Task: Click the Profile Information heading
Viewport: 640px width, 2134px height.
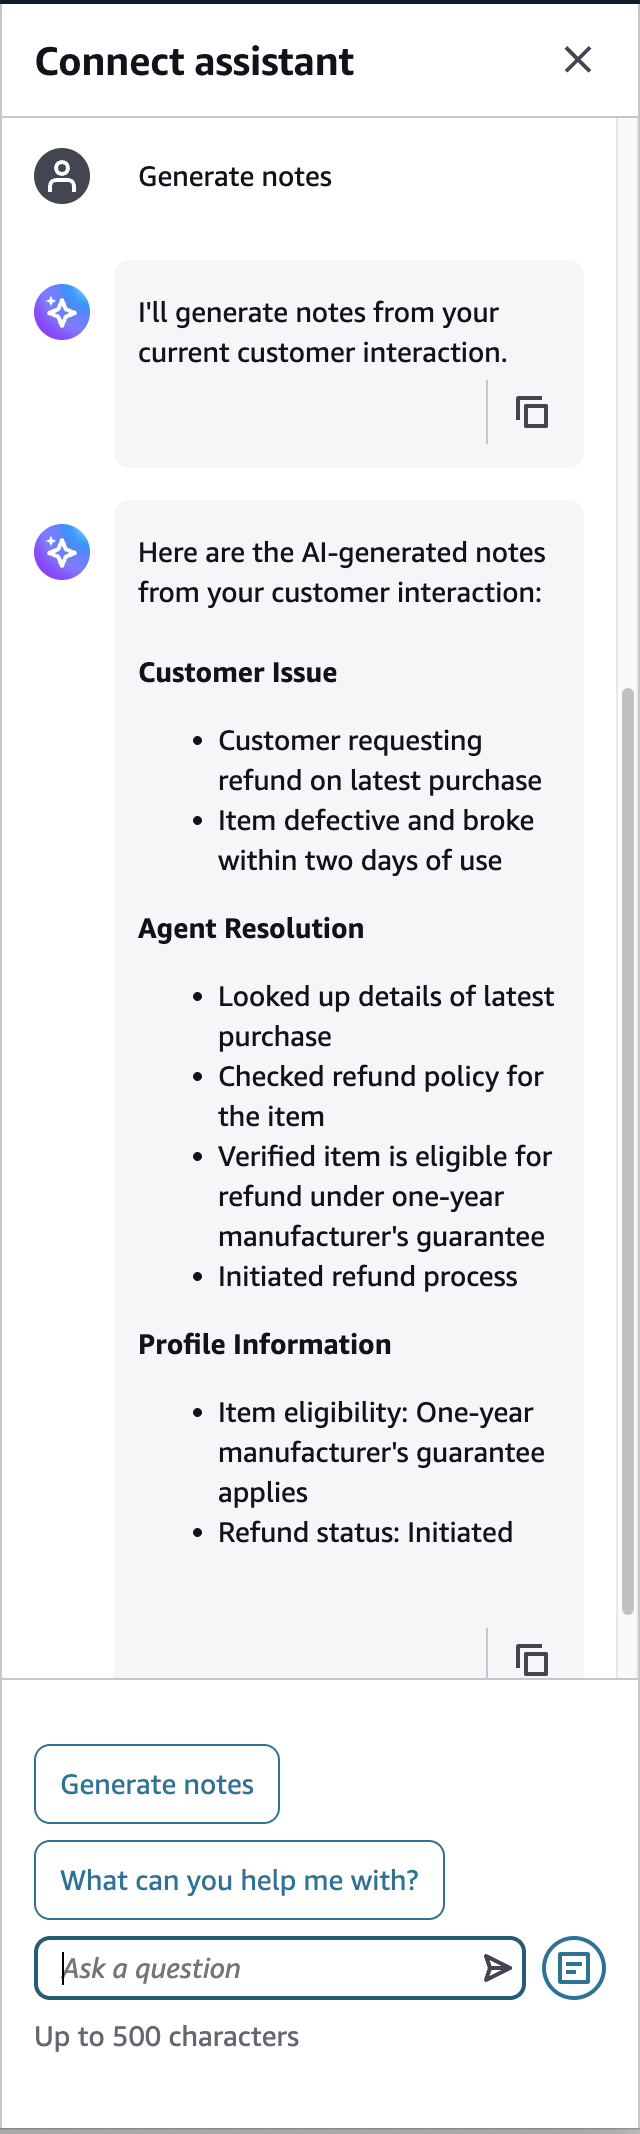Action: pos(265,1344)
